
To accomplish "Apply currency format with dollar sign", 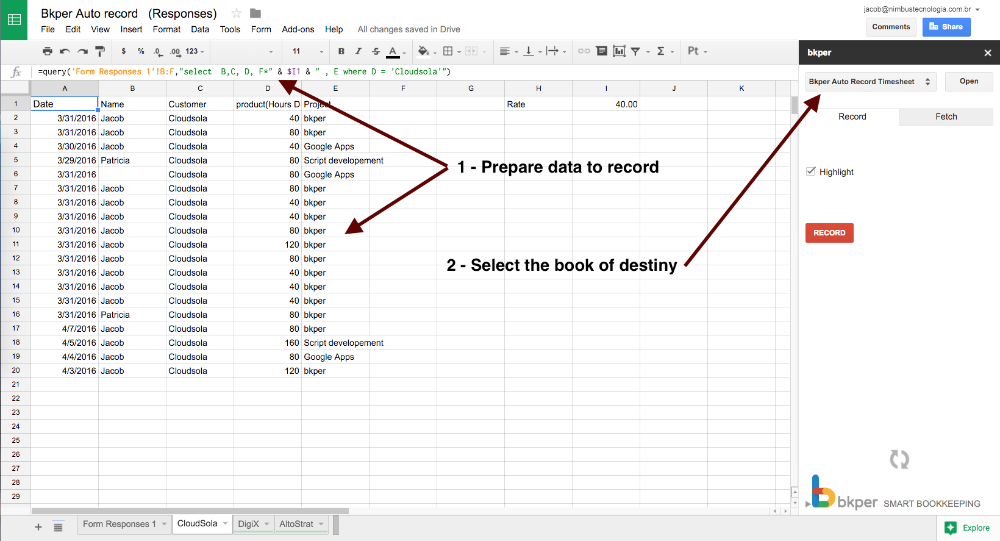I will 123,51.
